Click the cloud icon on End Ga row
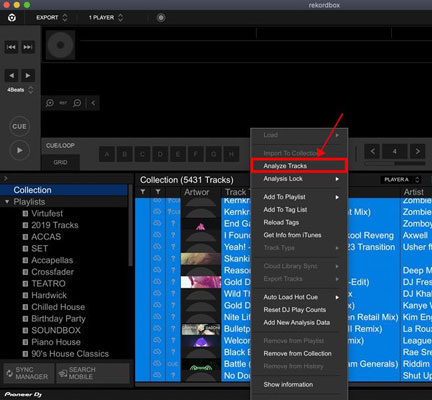The width and height of the screenshot is (432, 400). [157, 223]
